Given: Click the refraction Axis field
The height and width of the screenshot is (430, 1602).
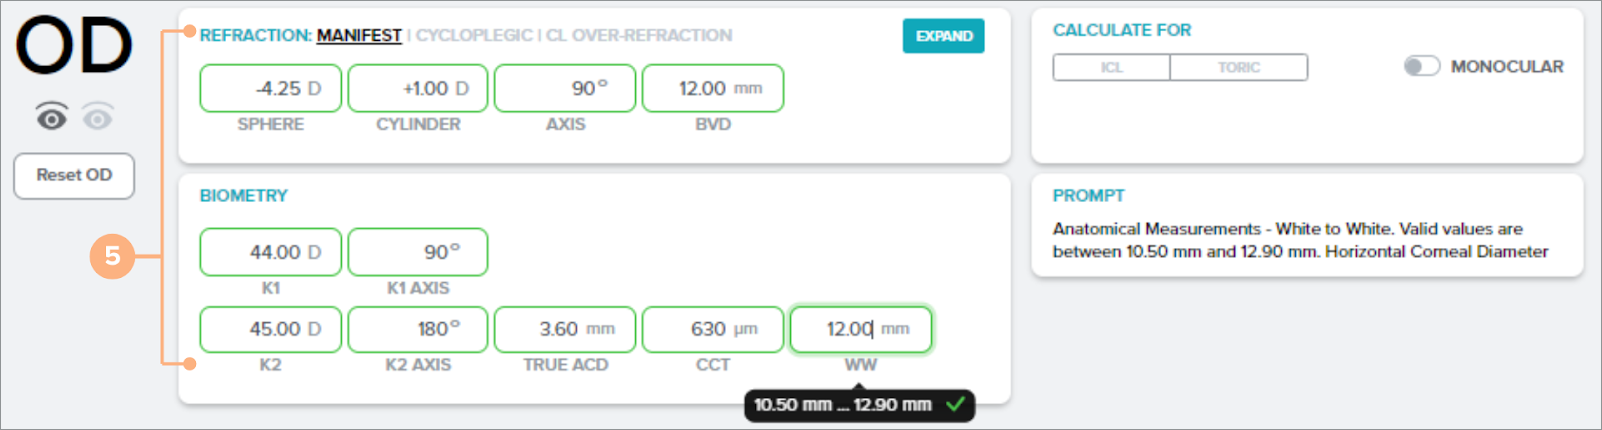Looking at the screenshot, I should coord(565,88).
